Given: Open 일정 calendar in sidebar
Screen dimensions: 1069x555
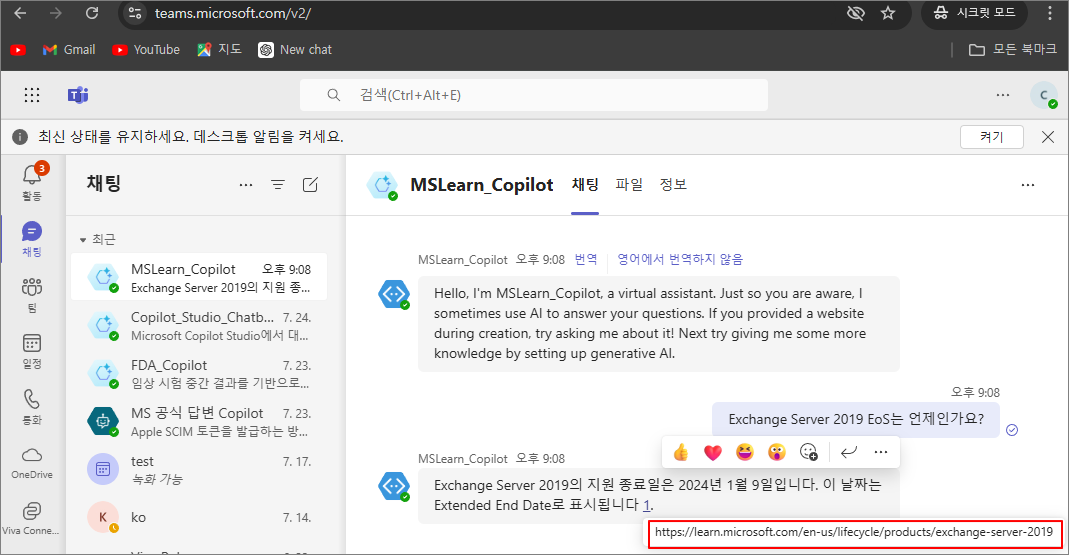Looking at the screenshot, I should (32, 350).
